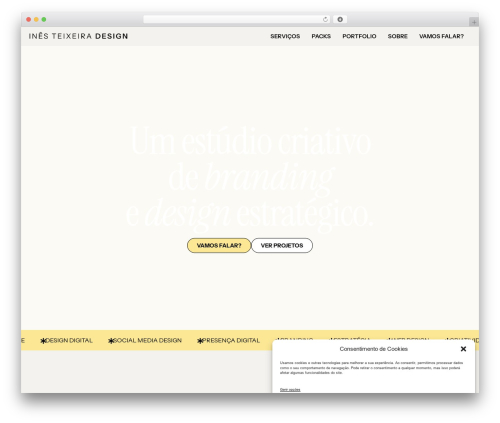
Task: Click the round icon right of address bar
Action: coord(340,19)
